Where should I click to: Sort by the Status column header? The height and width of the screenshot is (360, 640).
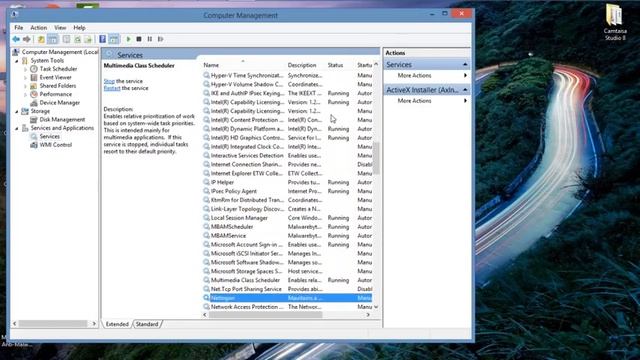tap(340, 65)
